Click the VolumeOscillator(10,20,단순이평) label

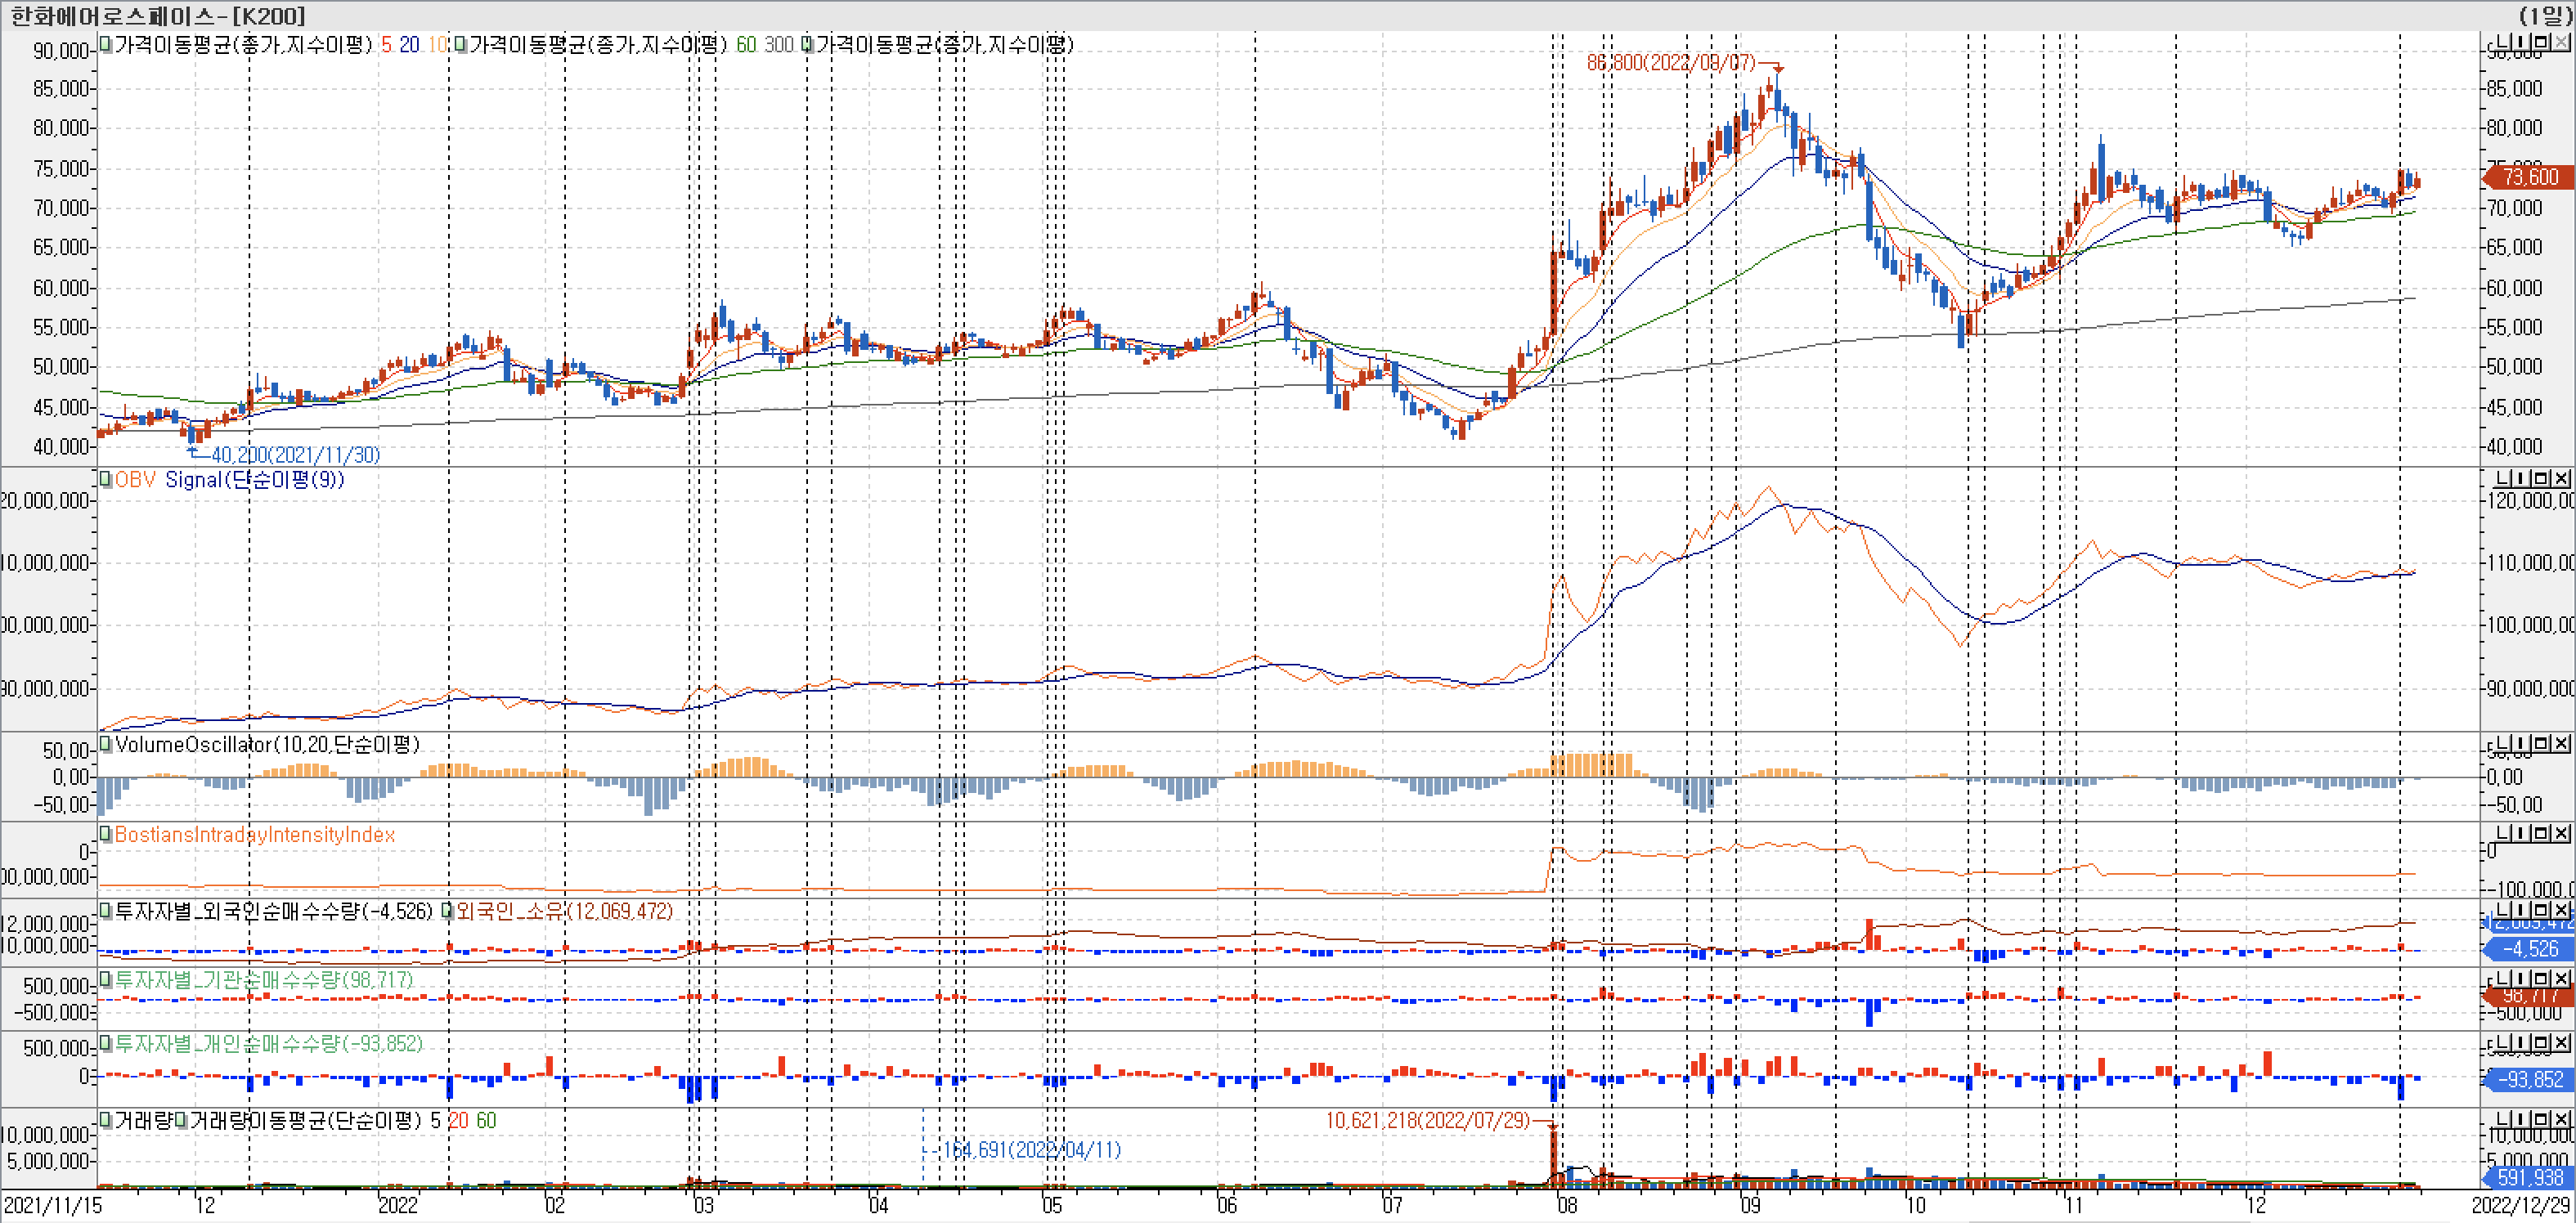tap(267, 744)
